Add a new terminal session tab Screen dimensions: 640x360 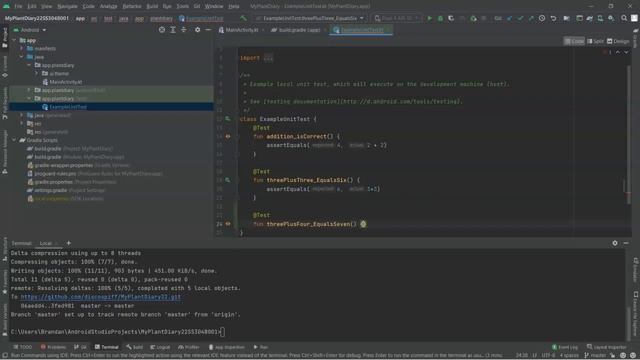[x=69, y=243]
